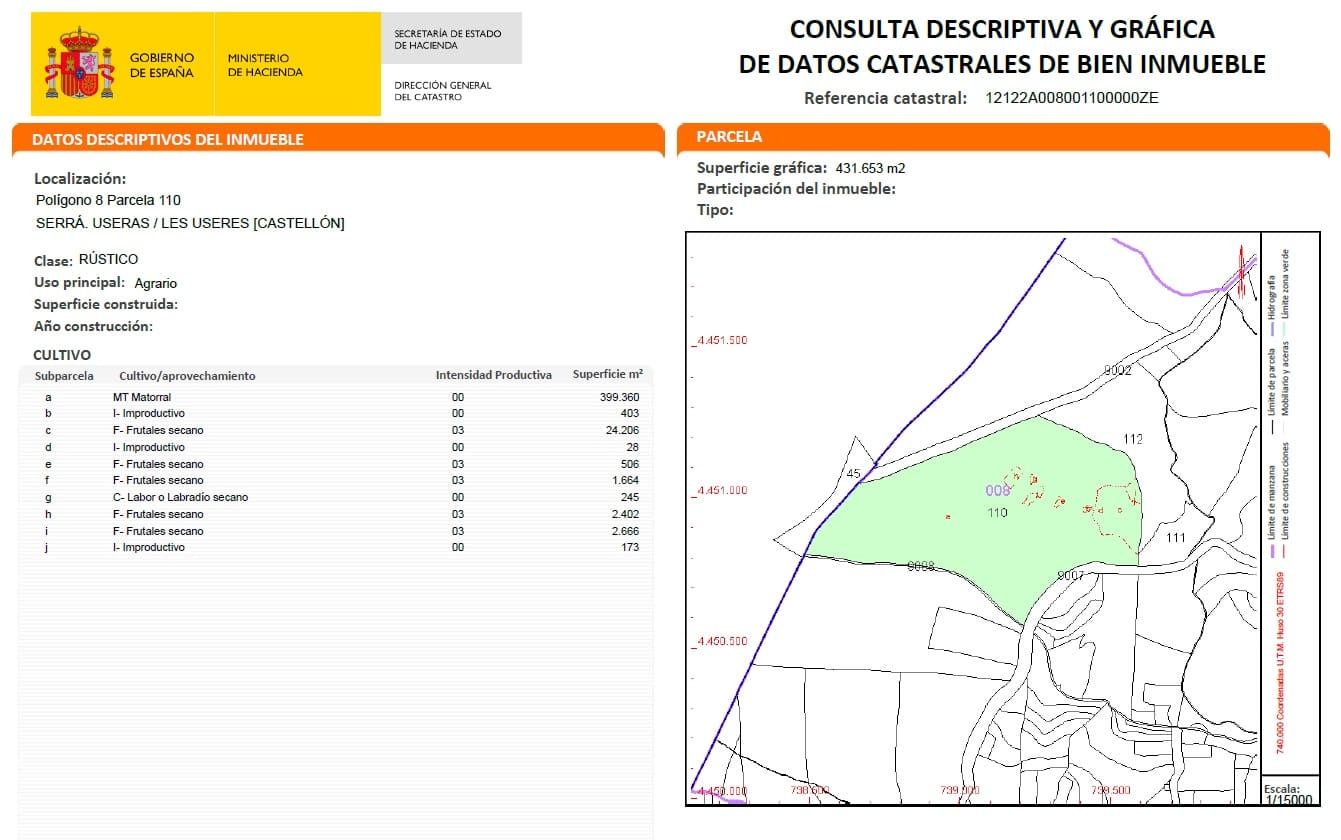Image resolution: width=1341 pixels, height=840 pixels.
Task: Click the "Cultivo/aprovechamiento" column header
Action: [x=187, y=376]
